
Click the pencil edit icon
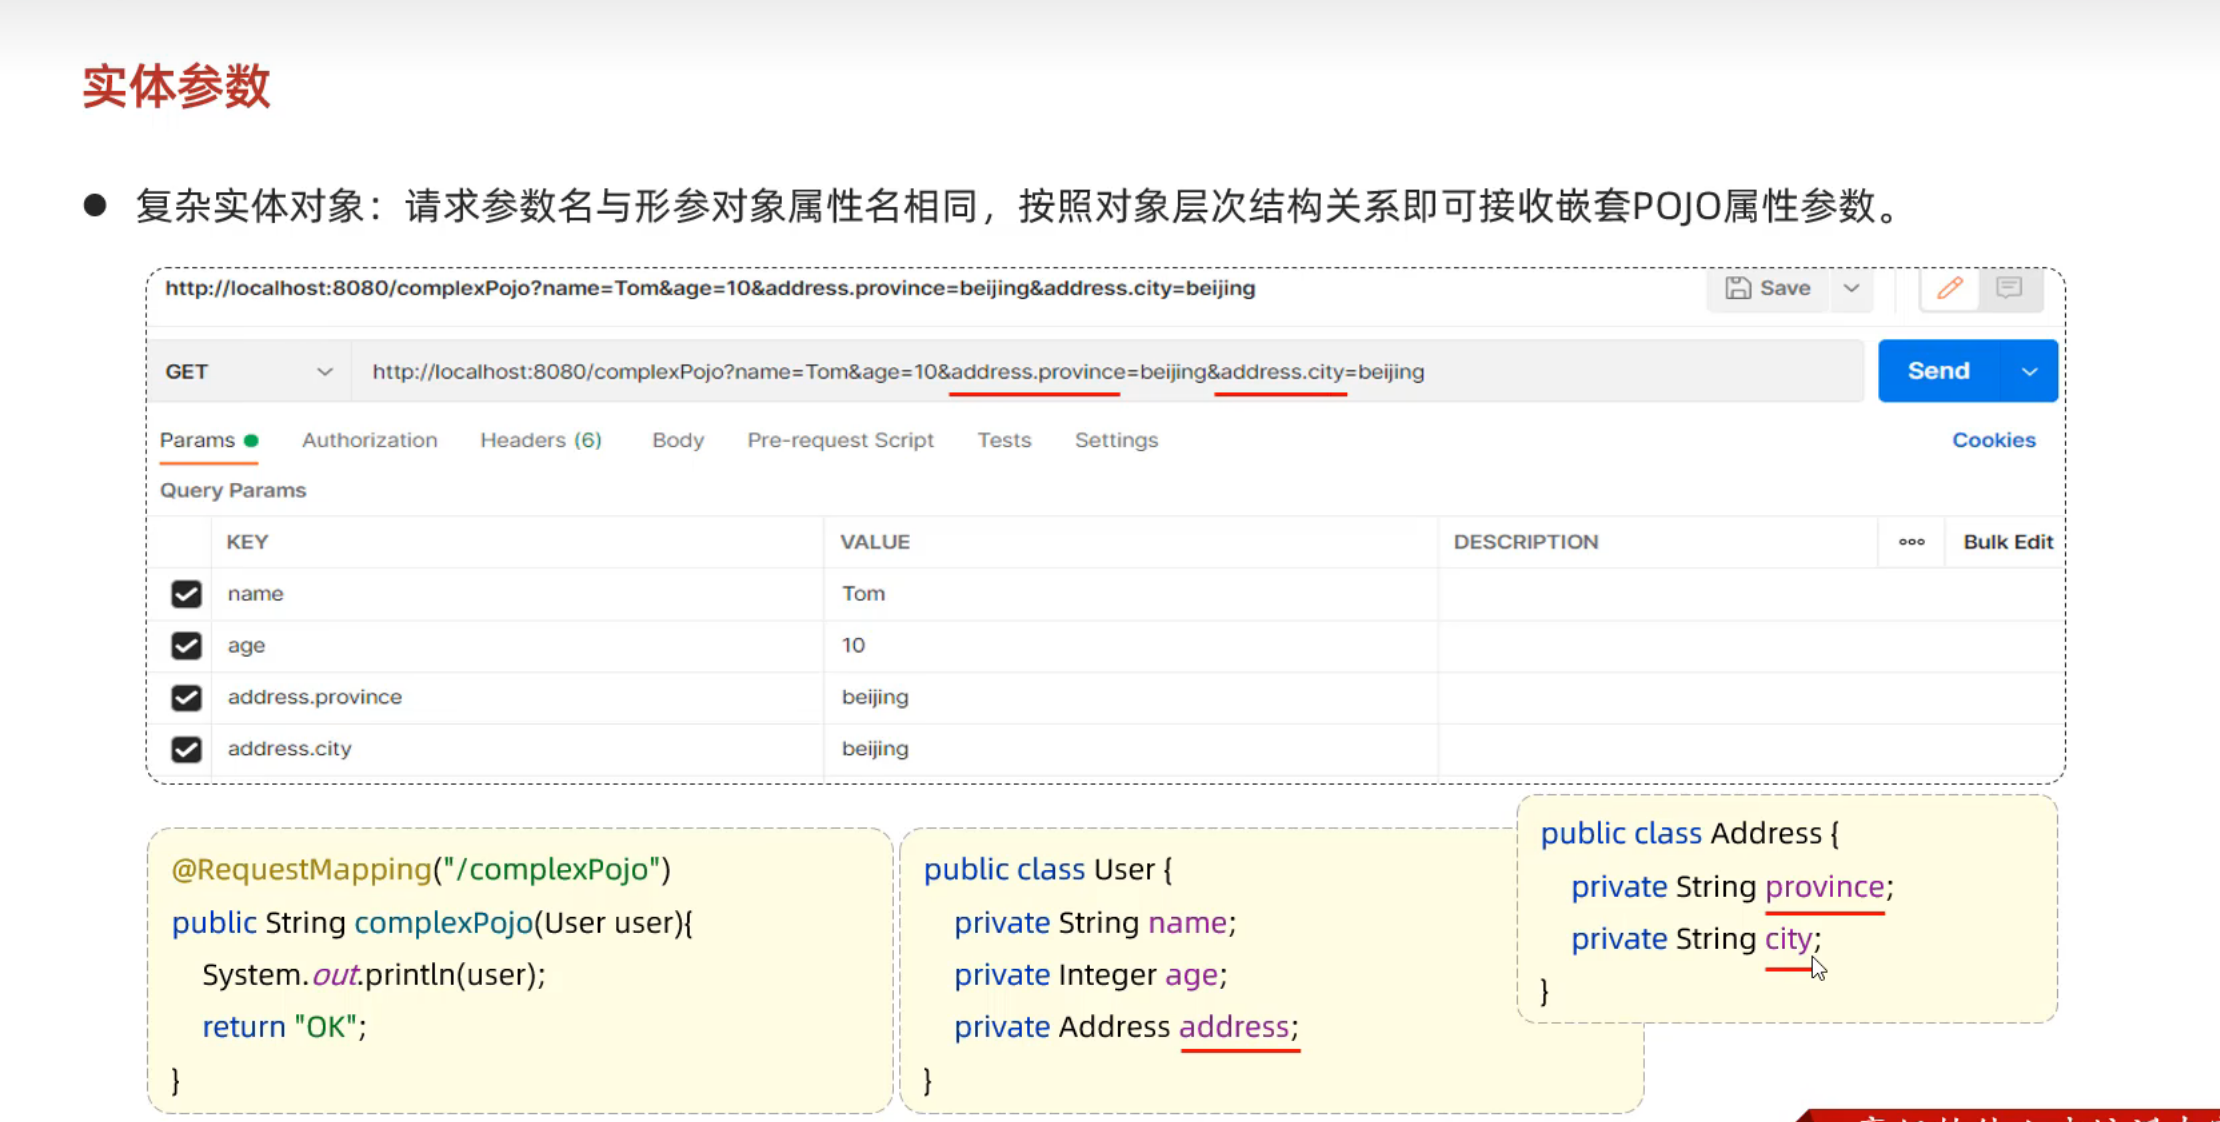[1949, 288]
